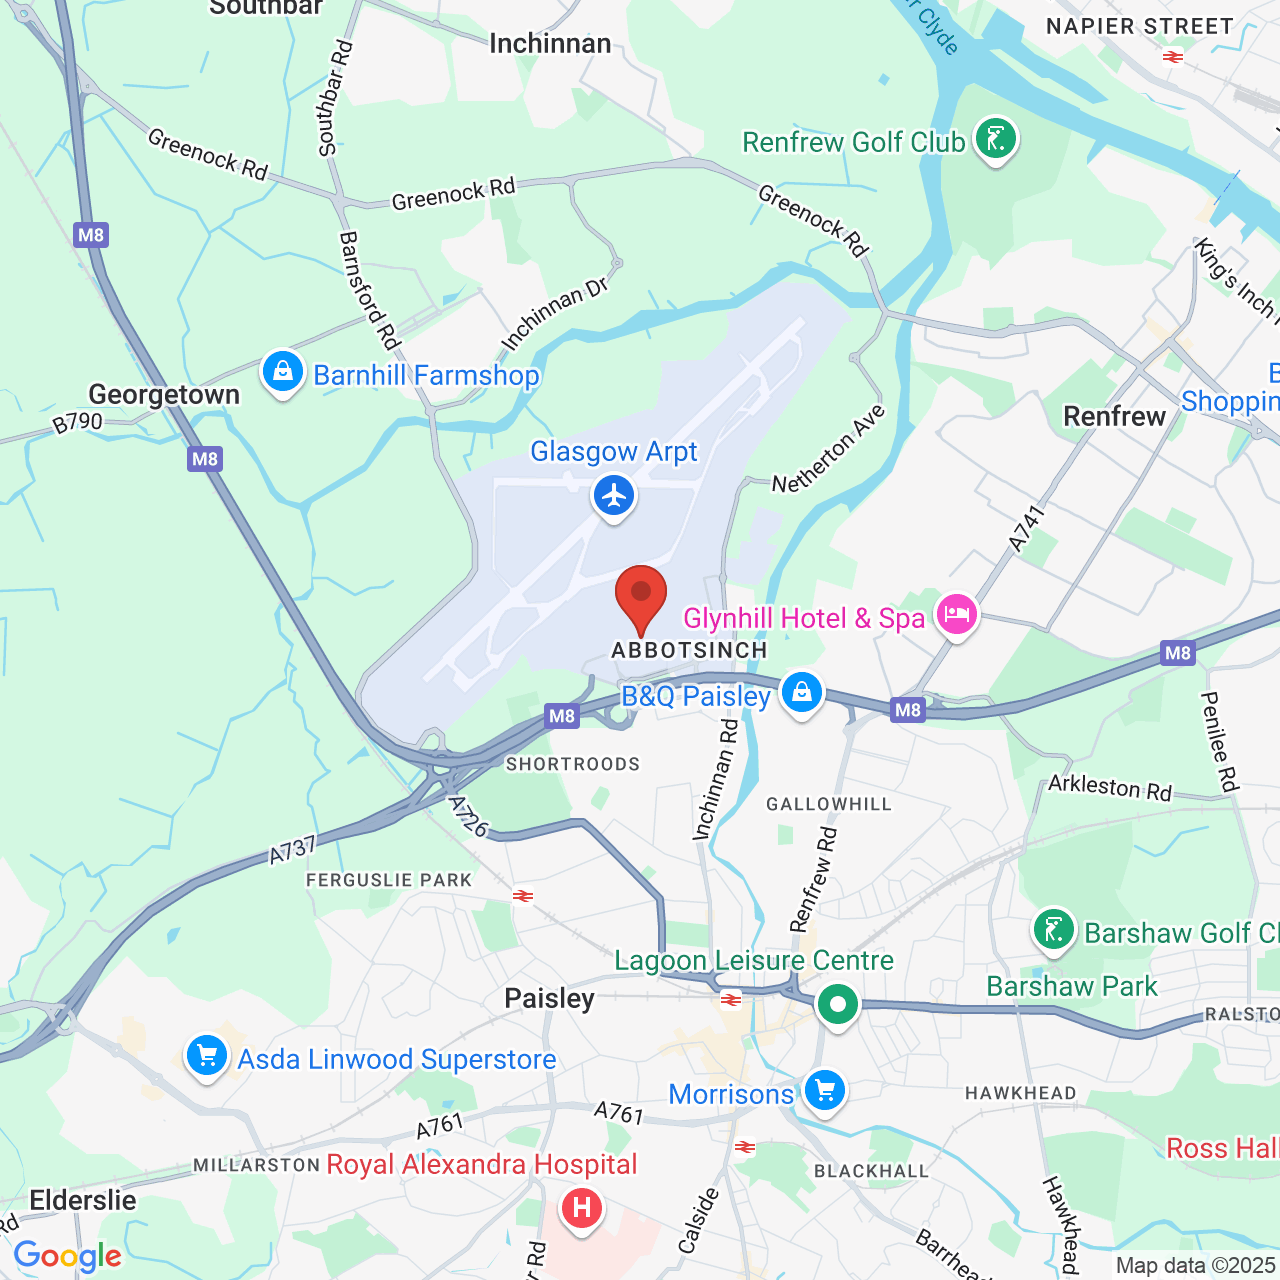Select the Renfrew town label
Viewport: 1280px width, 1280px height.
[x=1114, y=416]
